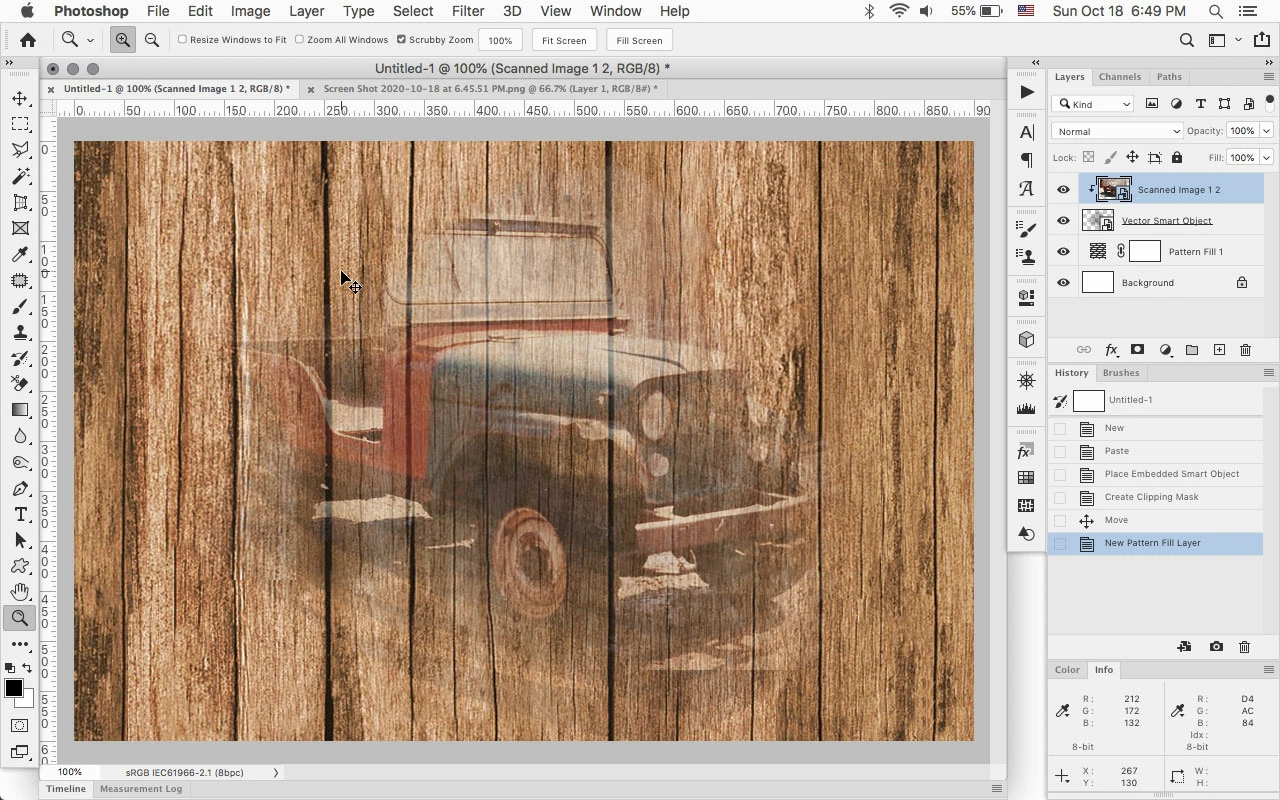Click the foreground color swatch
Screen dimensions: 1280x800
[13, 689]
